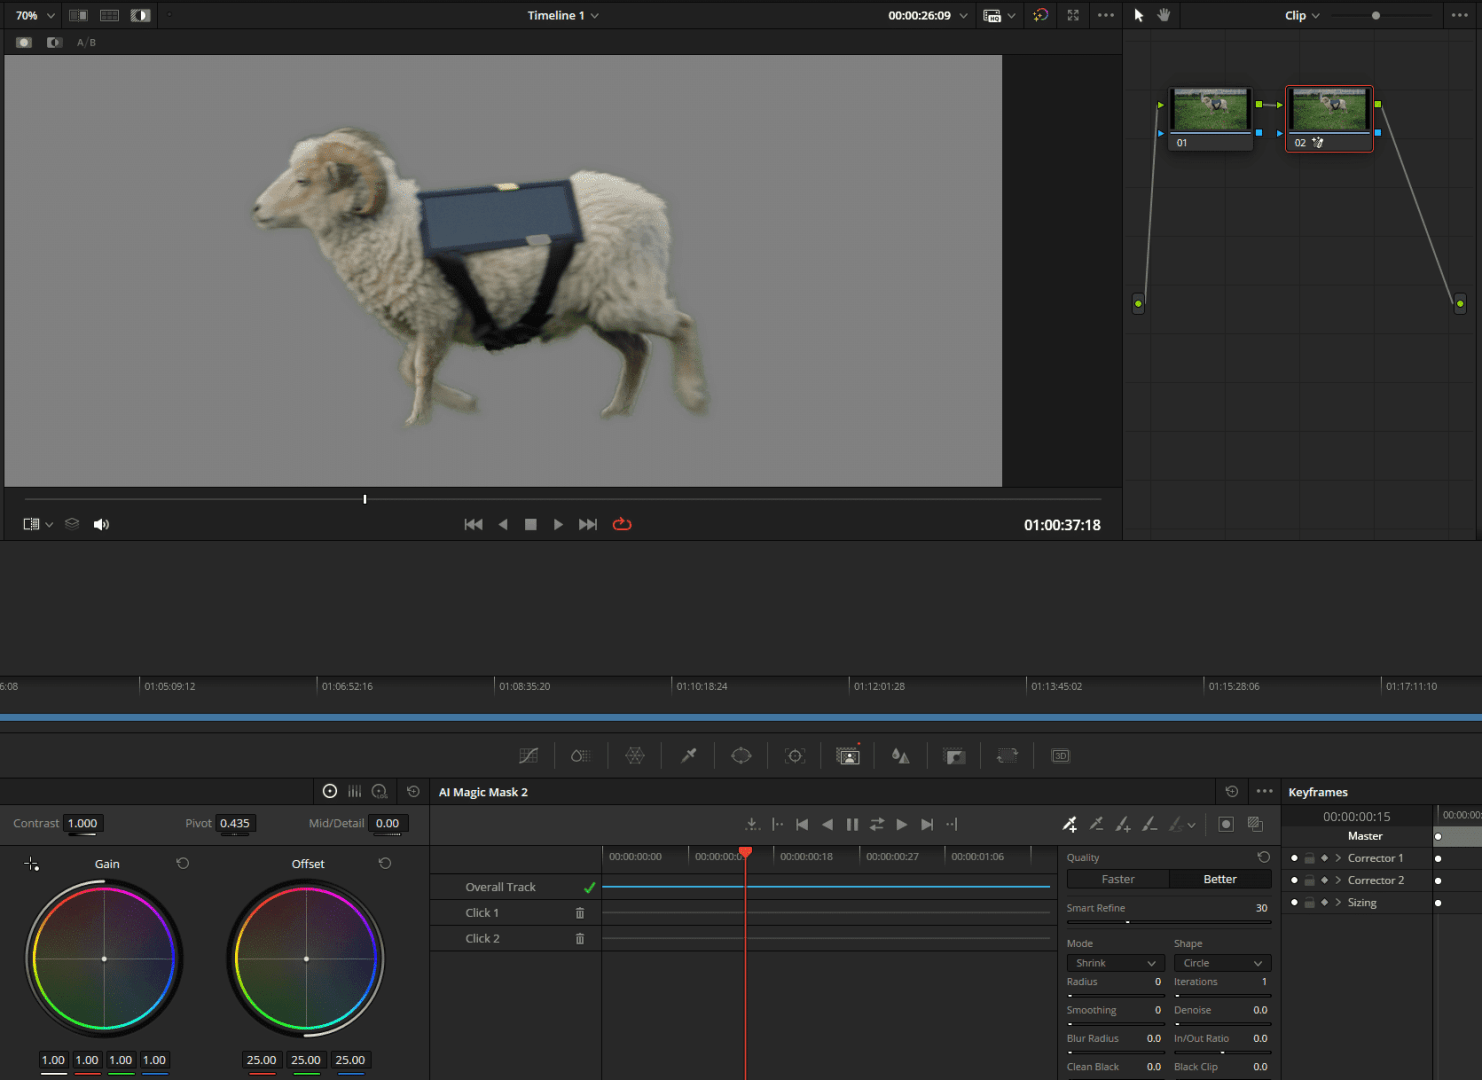The height and width of the screenshot is (1080, 1482).
Task: Open the Power Windows palette
Action: (741, 755)
